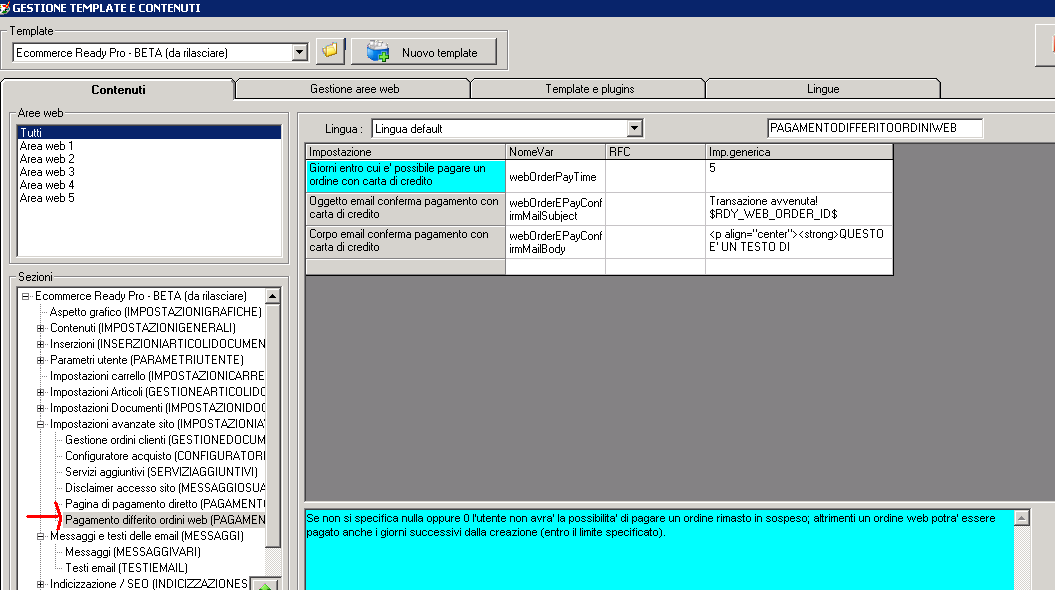
Task: Select Impostazioni carrello tree item
Action: (157, 376)
